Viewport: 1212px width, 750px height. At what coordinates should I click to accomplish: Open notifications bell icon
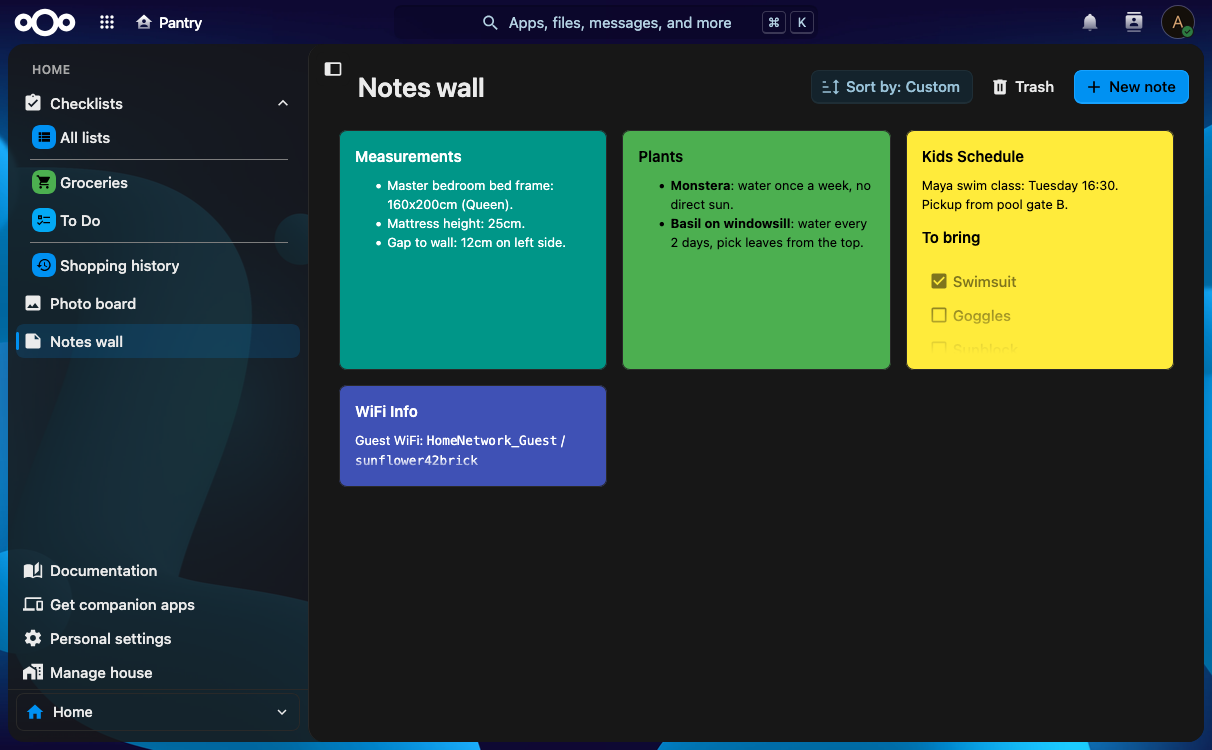1090,22
